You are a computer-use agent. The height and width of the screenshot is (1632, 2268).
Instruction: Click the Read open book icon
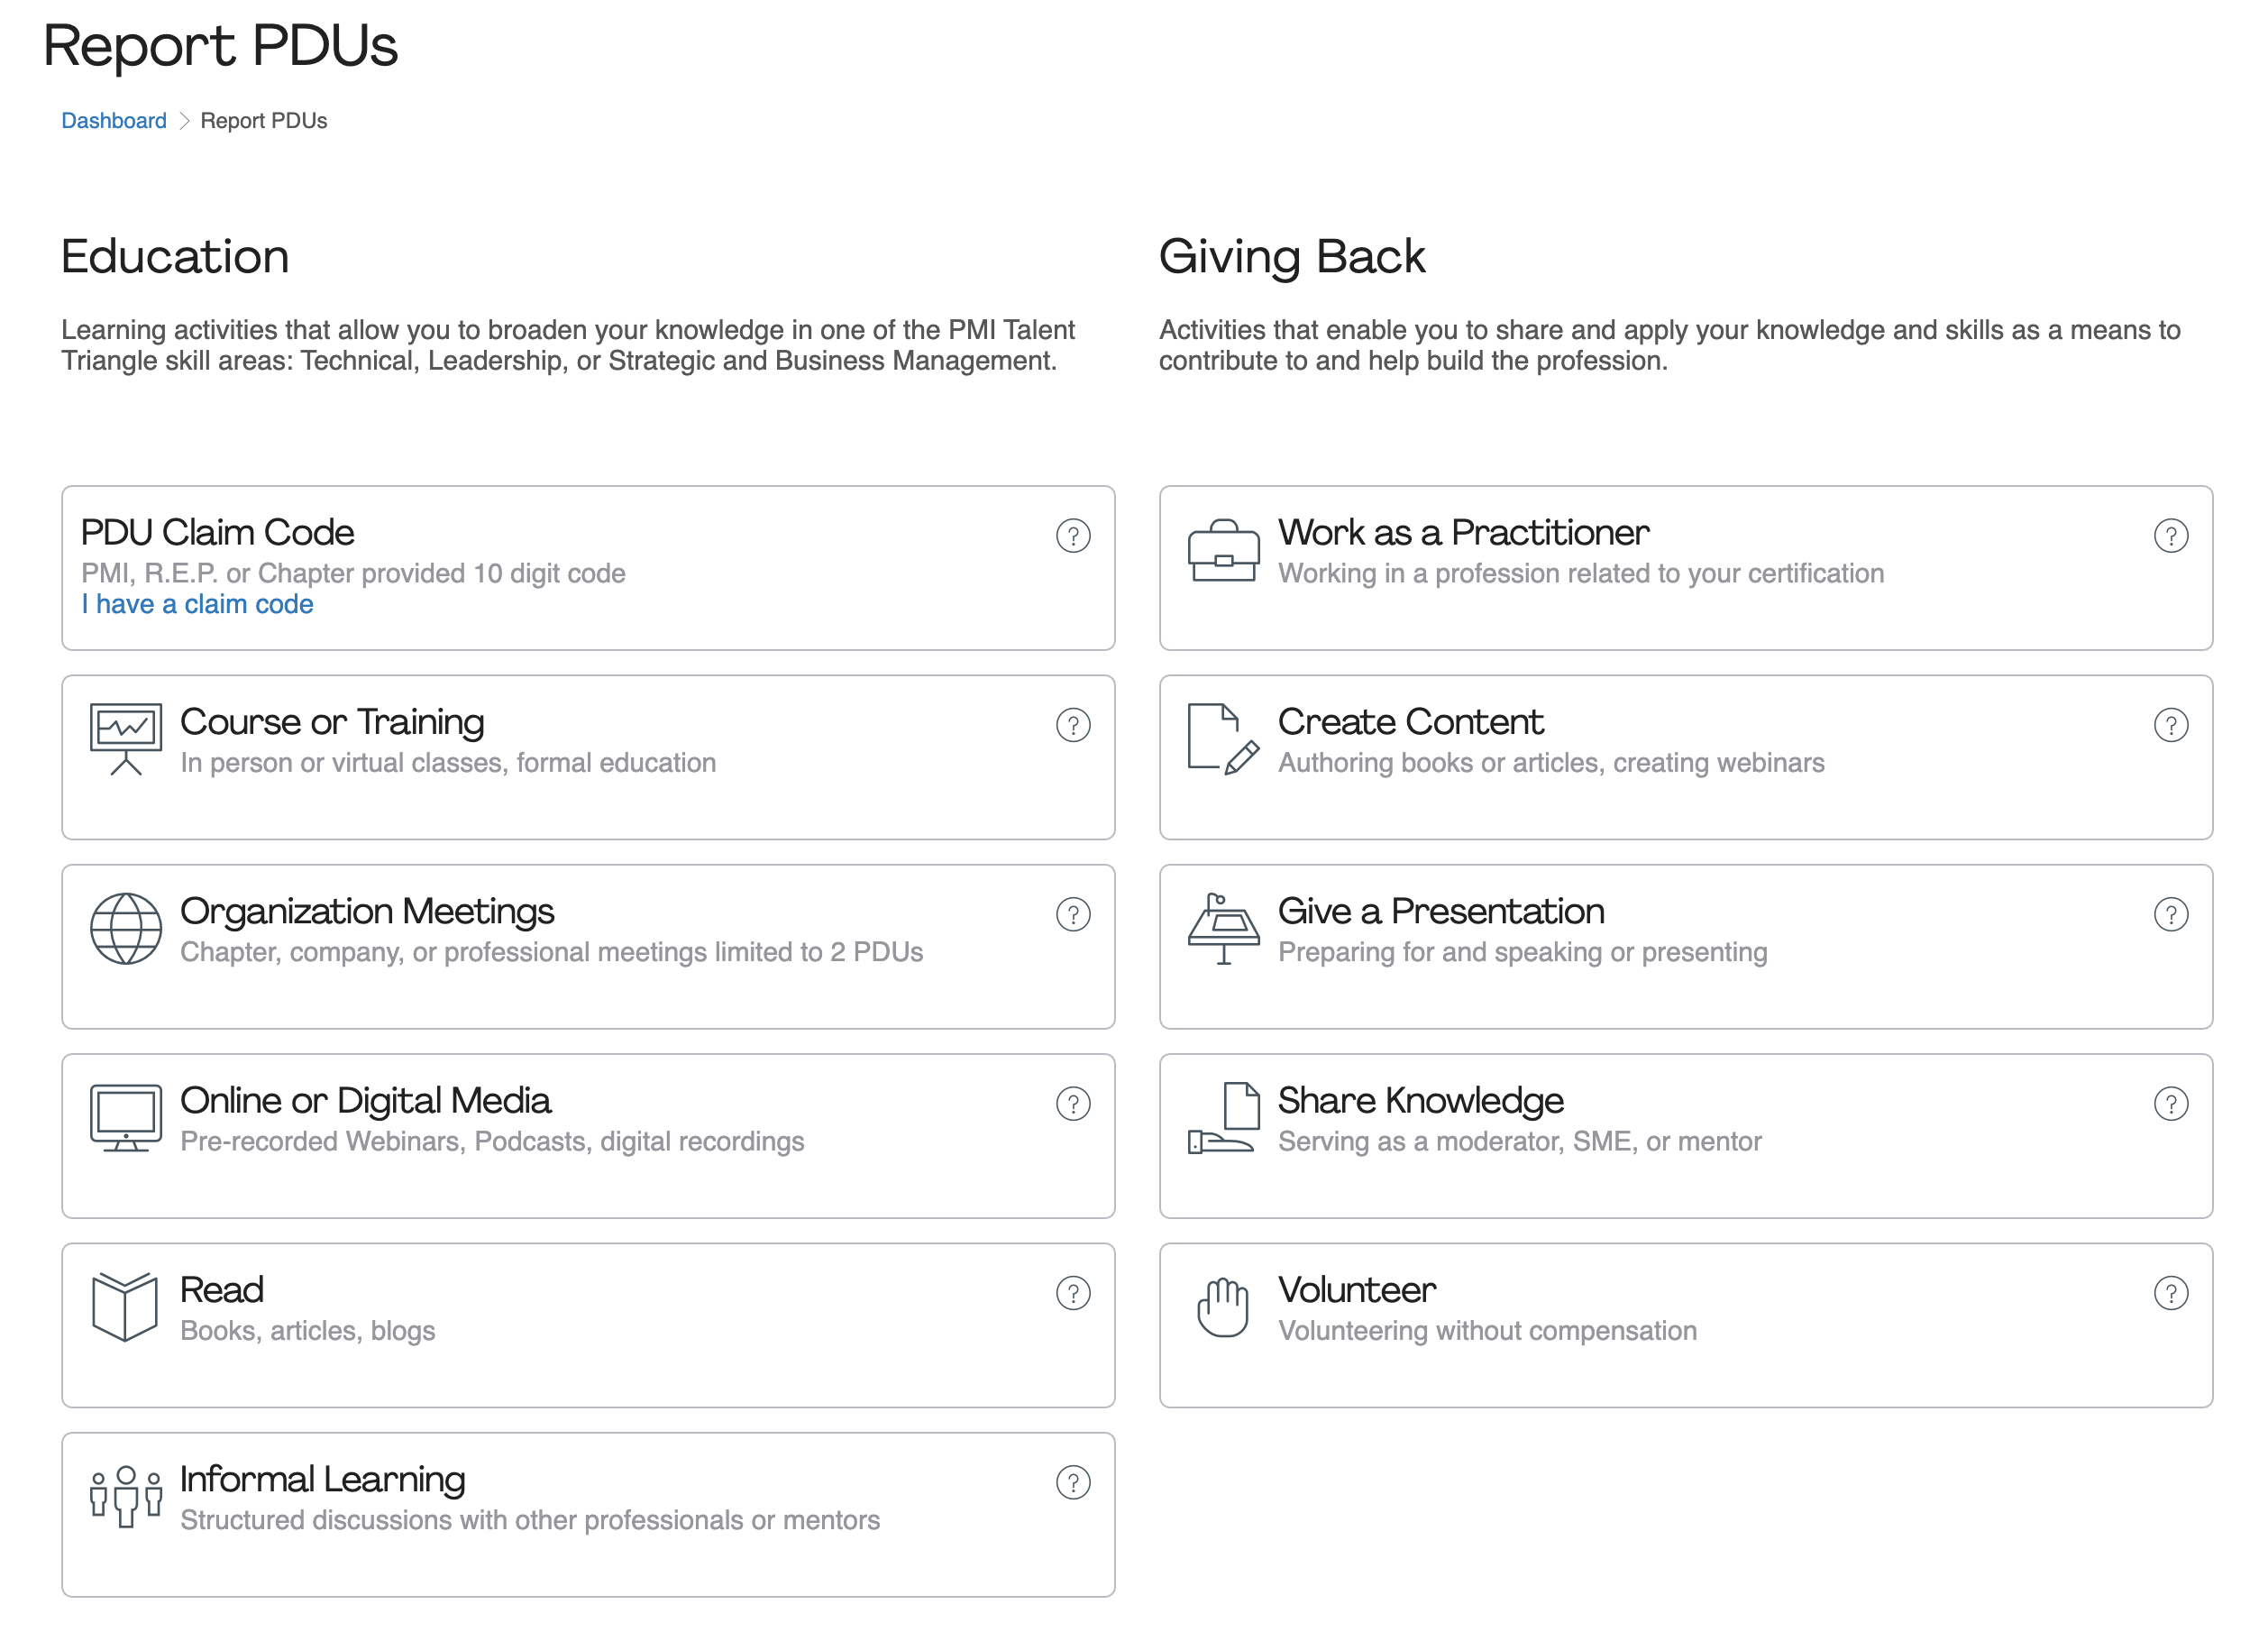[x=125, y=1306]
